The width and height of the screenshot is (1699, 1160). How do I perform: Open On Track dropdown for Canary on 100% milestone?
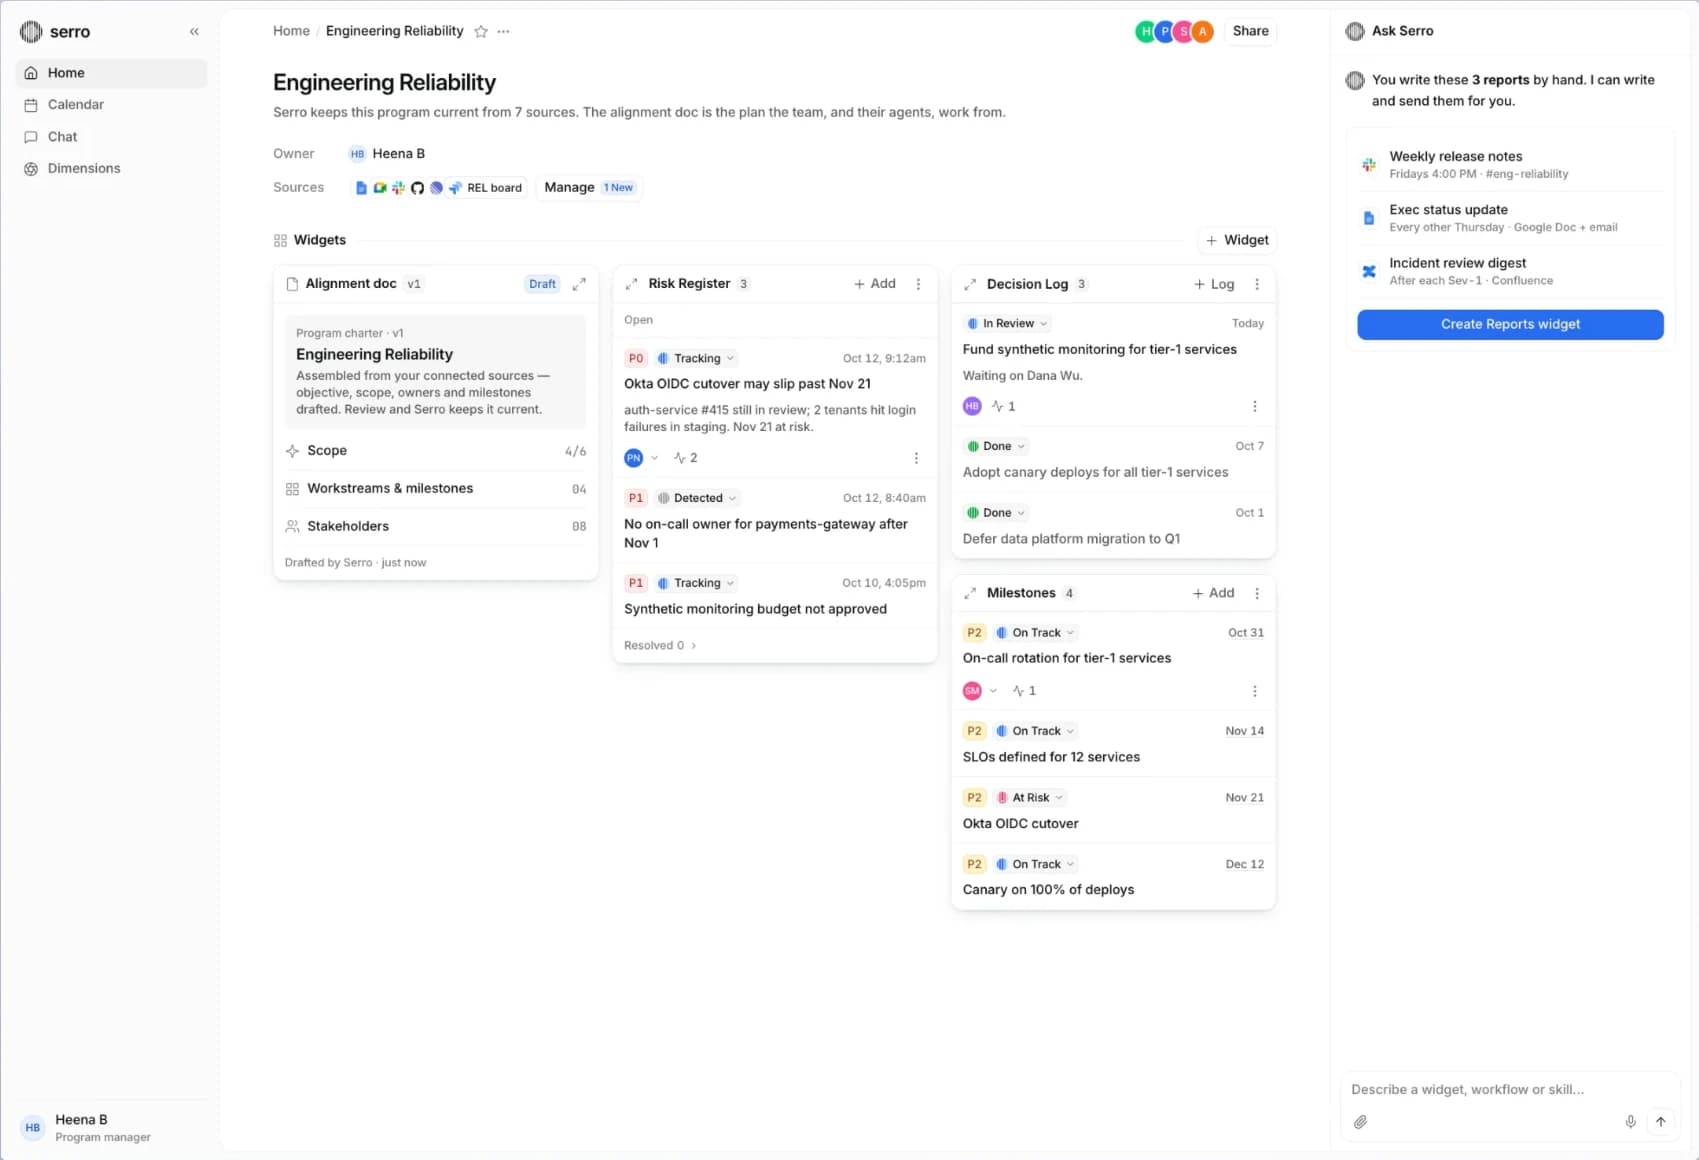click(x=1035, y=864)
